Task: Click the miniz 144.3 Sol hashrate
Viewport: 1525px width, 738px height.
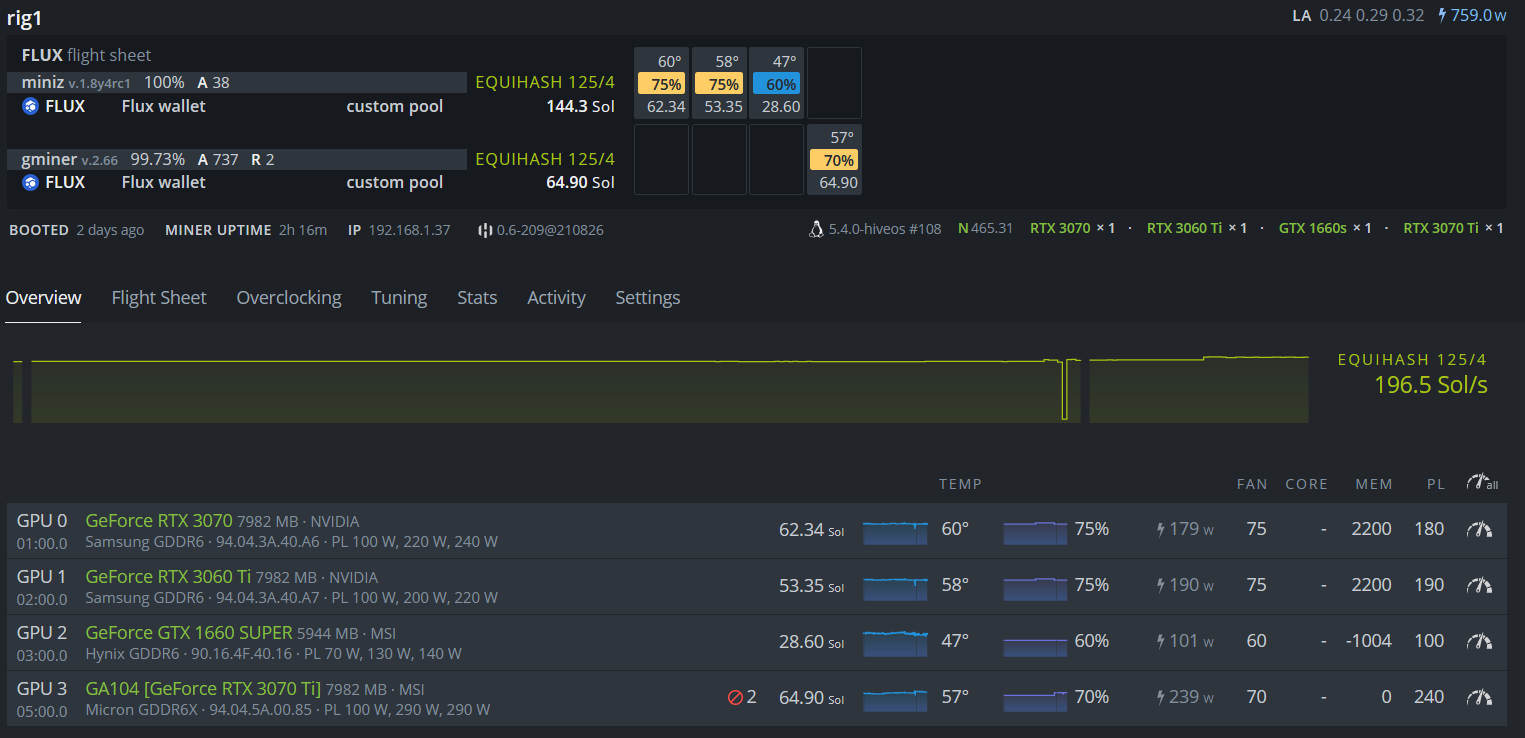Action: tap(580, 106)
